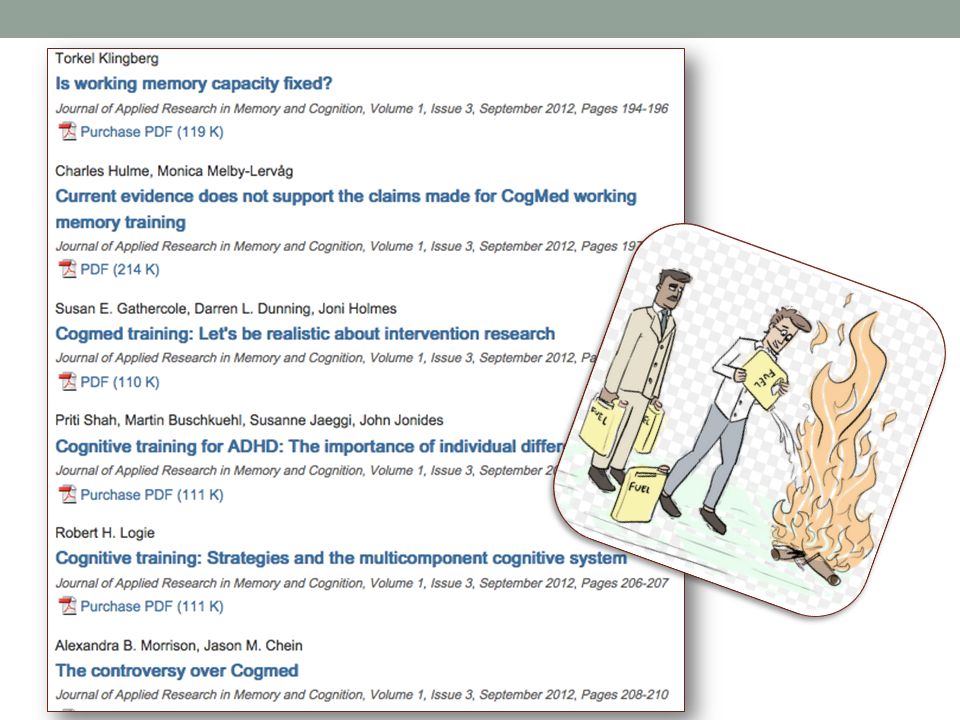Open 'The controversy over Cogmed' article
Viewport: 960px width, 720px height.
177,671
